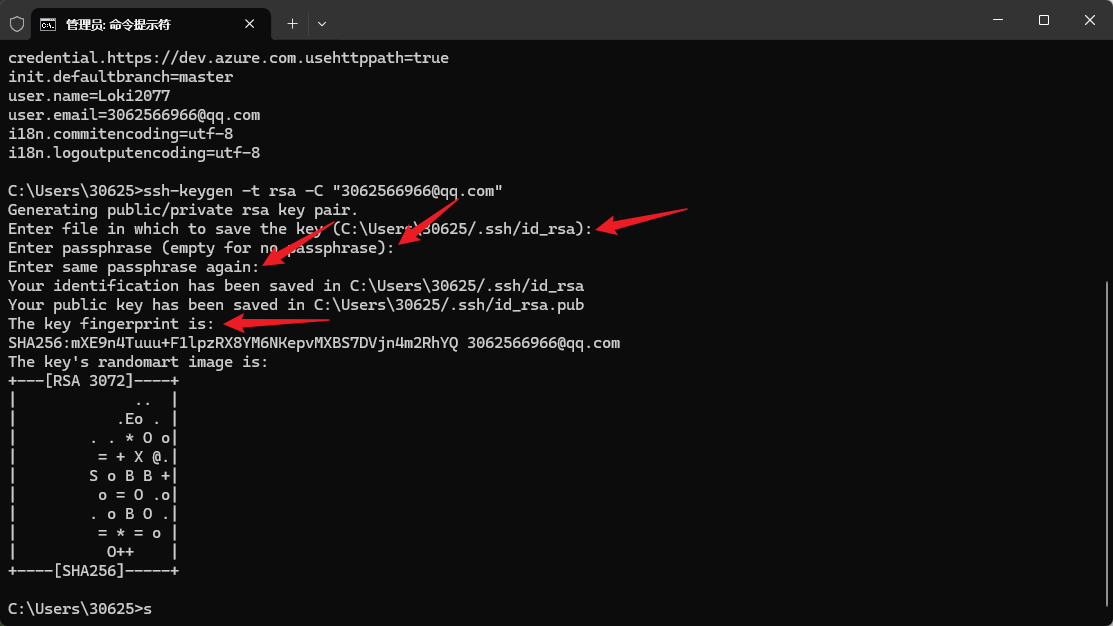Open the new tab profile dropdown
This screenshot has width=1113, height=626.
pyautogui.click(x=322, y=22)
